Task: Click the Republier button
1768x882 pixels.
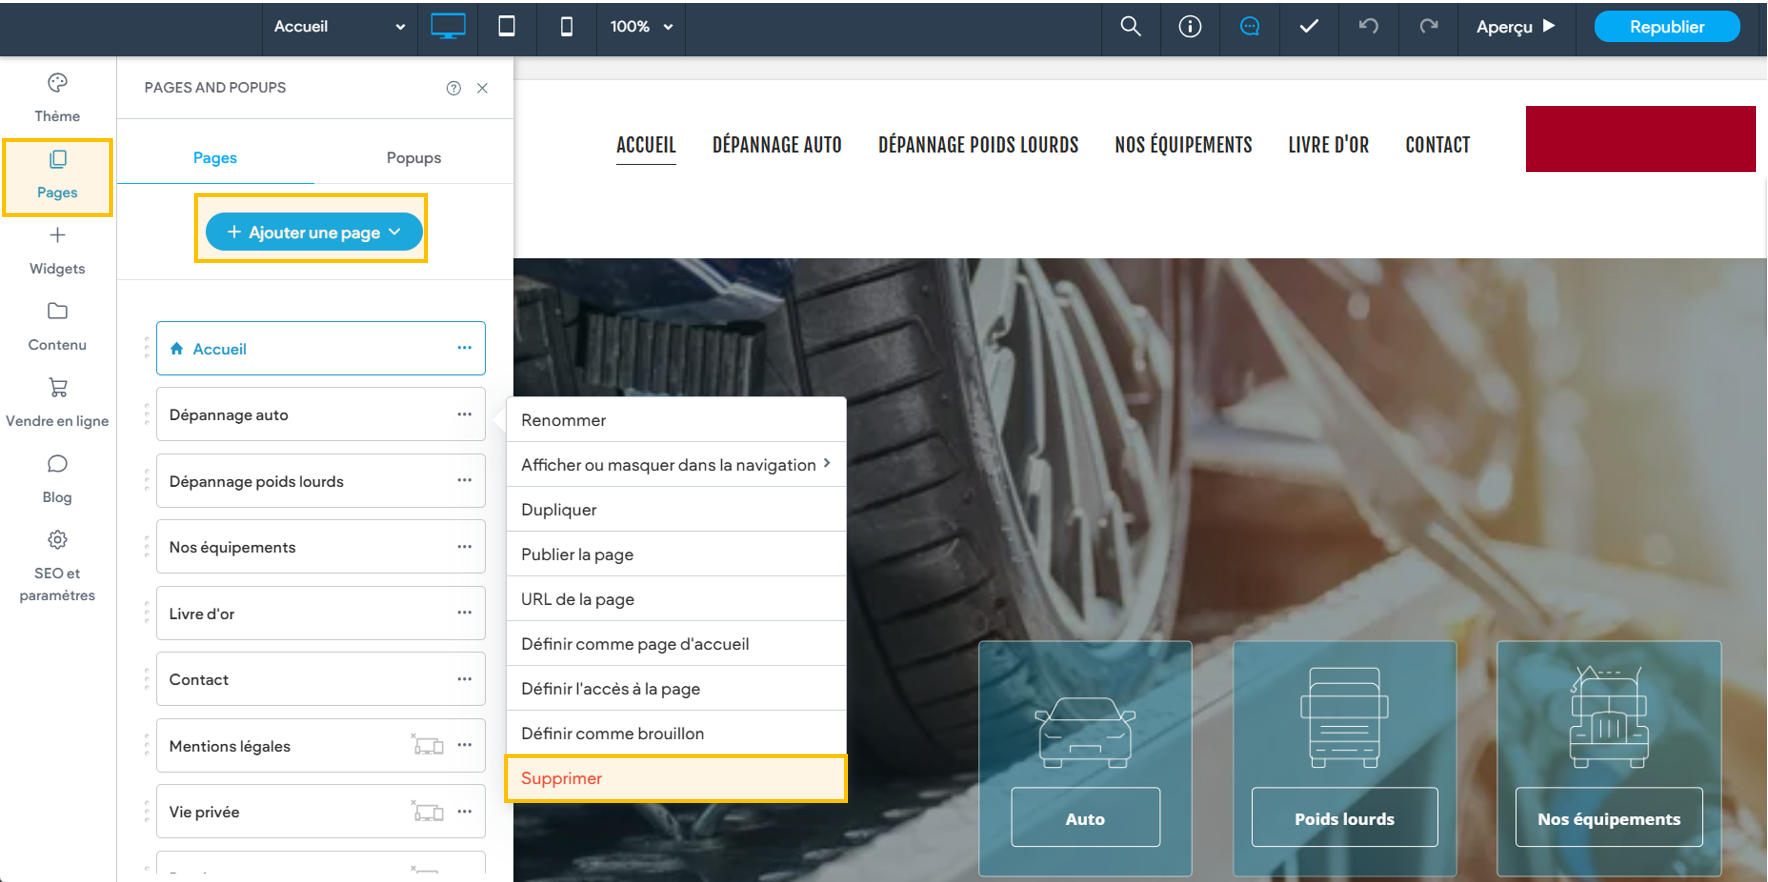Action: (x=1667, y=27)
